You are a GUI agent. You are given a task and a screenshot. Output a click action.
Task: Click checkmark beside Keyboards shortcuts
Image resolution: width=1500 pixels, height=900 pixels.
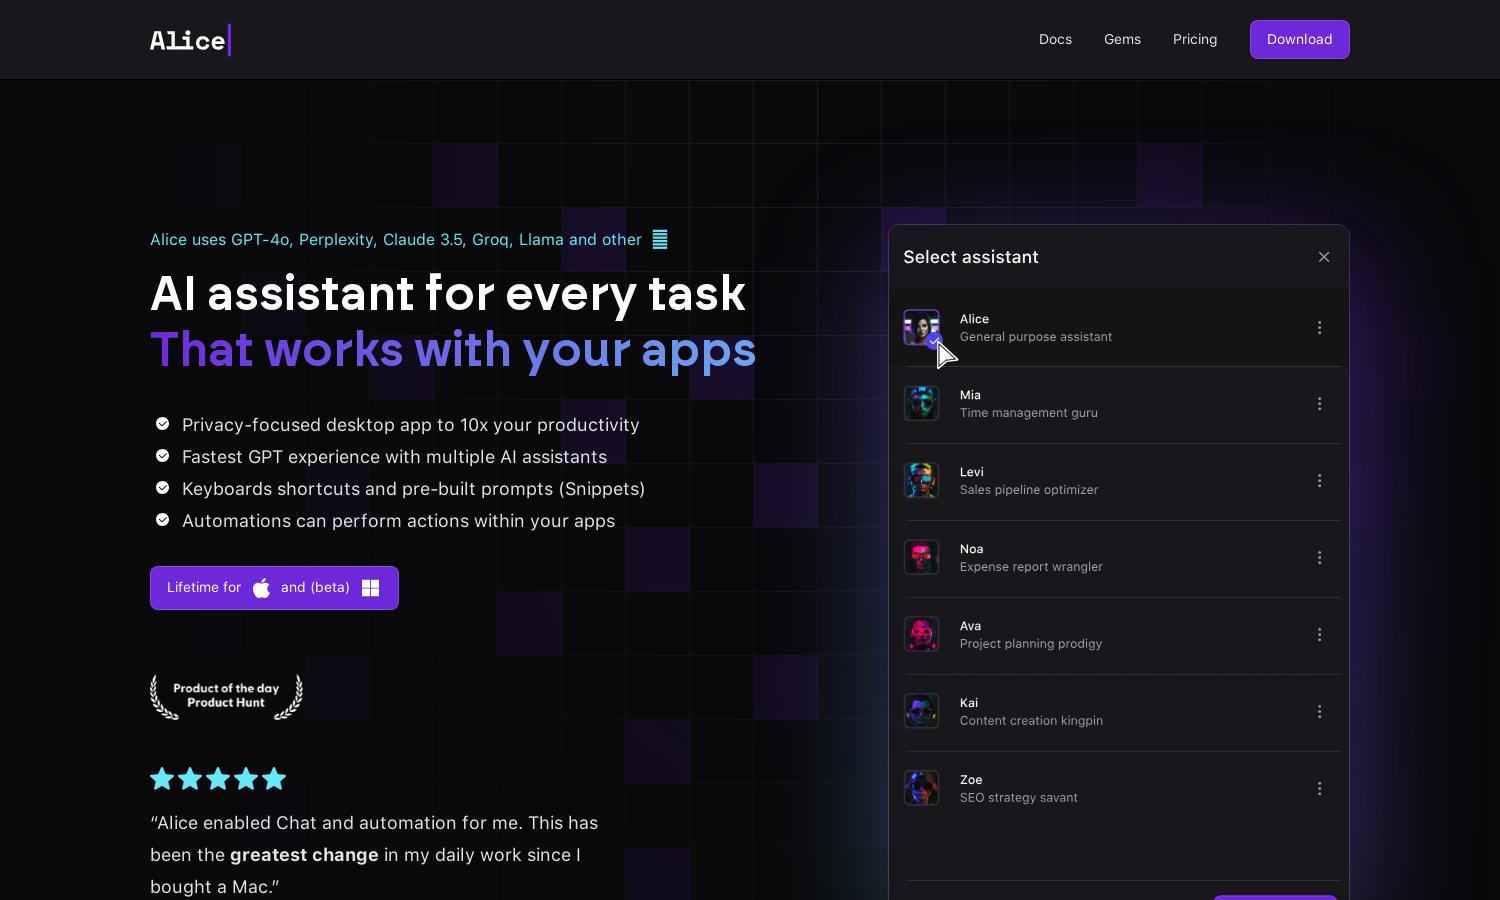162,488
